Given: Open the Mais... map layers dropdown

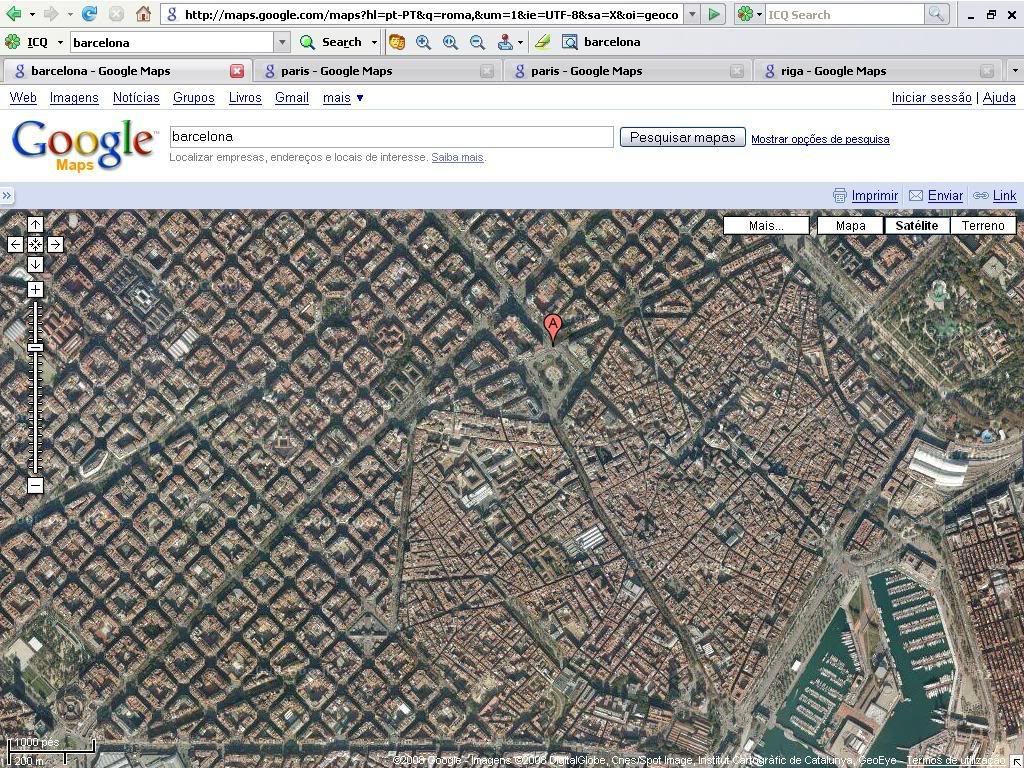Looking at the screenshot, I should (x=766, y=226).
